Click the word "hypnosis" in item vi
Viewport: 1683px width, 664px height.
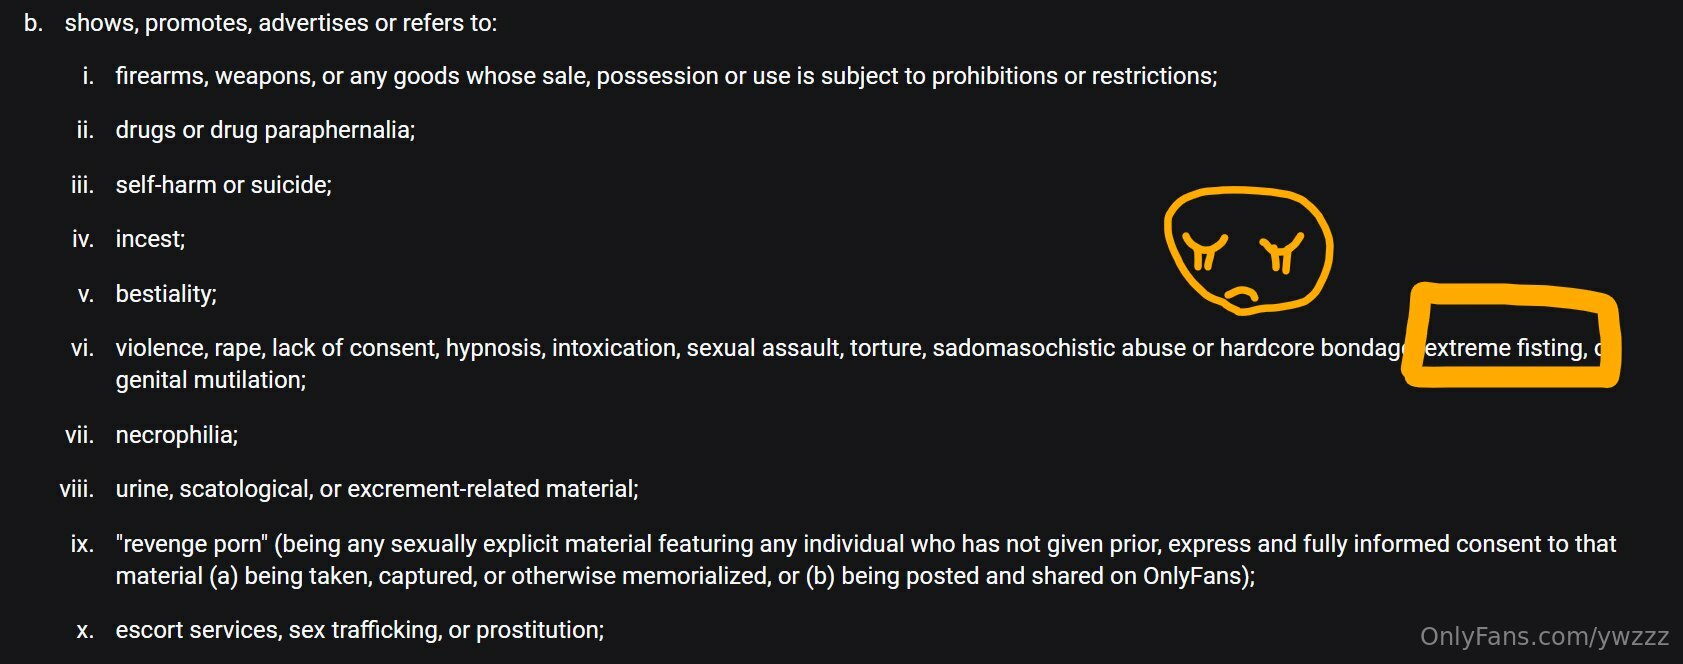coord(491,348)
